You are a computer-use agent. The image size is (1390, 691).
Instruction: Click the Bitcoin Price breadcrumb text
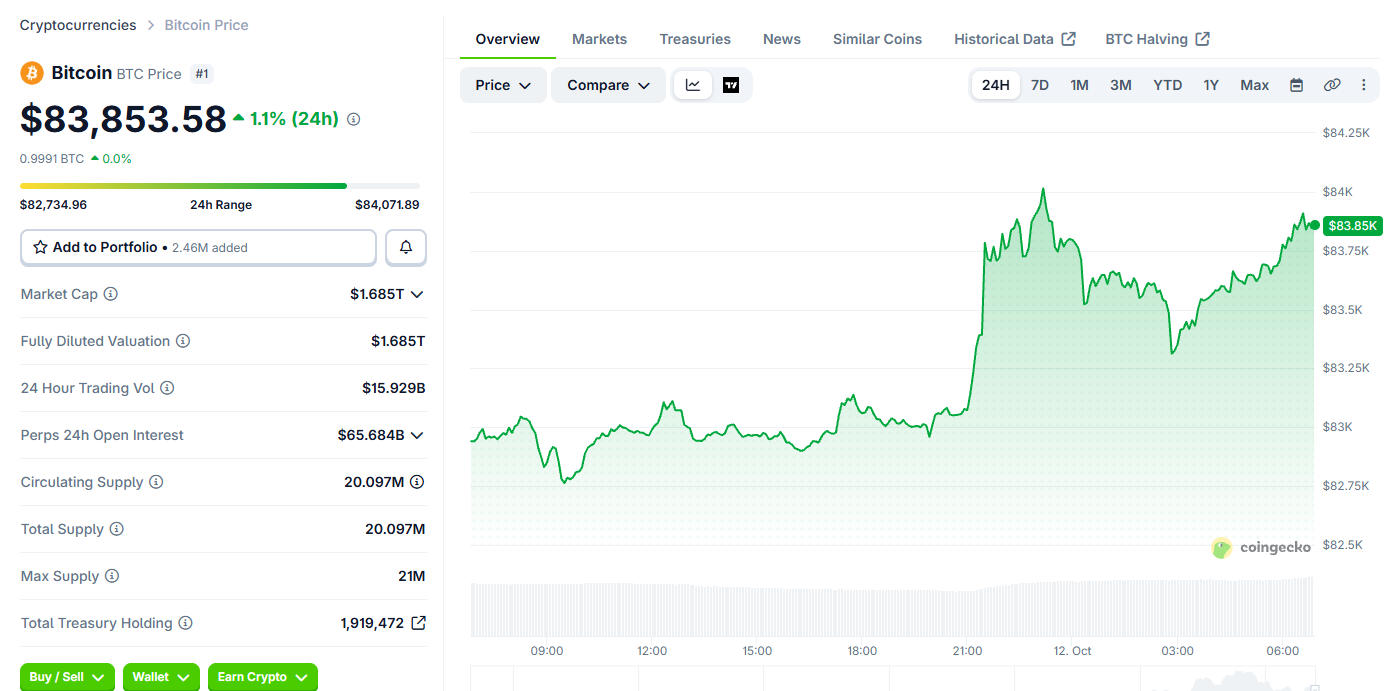(x=206, y=25)
